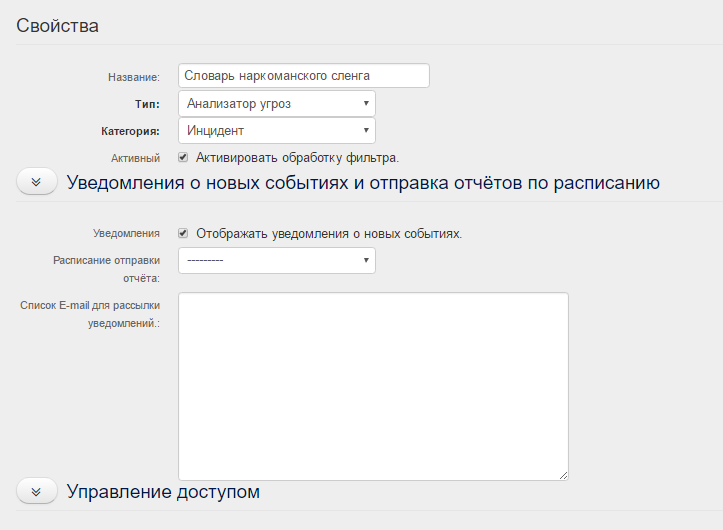Toggle the Активный filter processing checkbox
This screenshot has height=530, width=723.
point(183,157)
